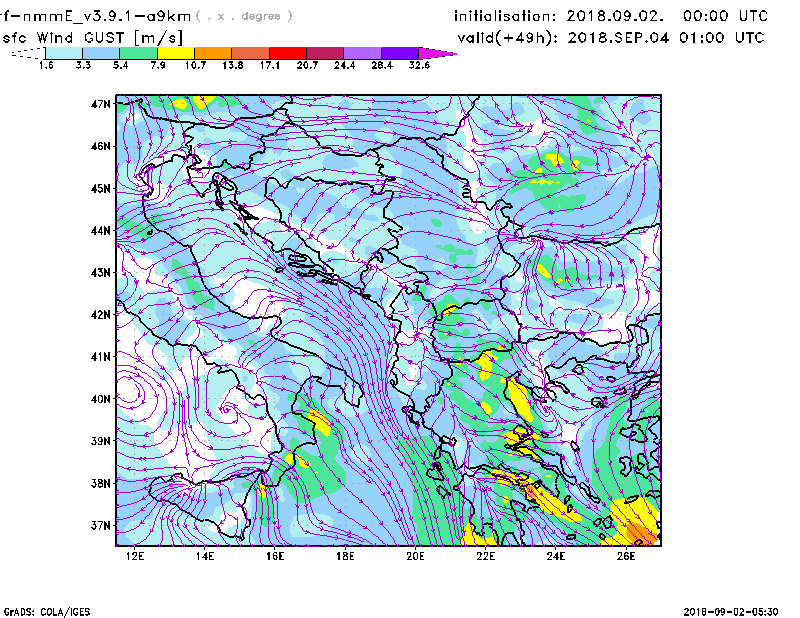Click the lavender 24.4–28.4 legend swatch
Screen dimensions: 800x618
point(362,53)
